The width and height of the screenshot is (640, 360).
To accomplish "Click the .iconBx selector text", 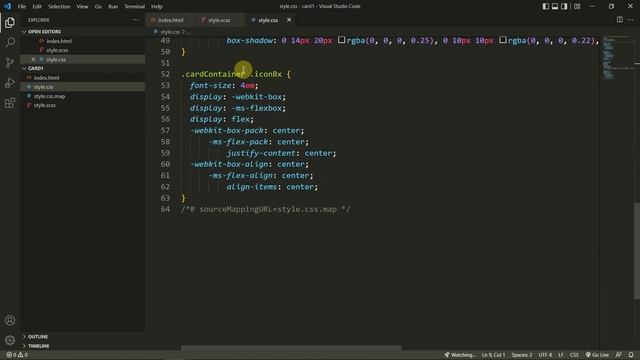I will pyautogui.click(x=266, y=74).
